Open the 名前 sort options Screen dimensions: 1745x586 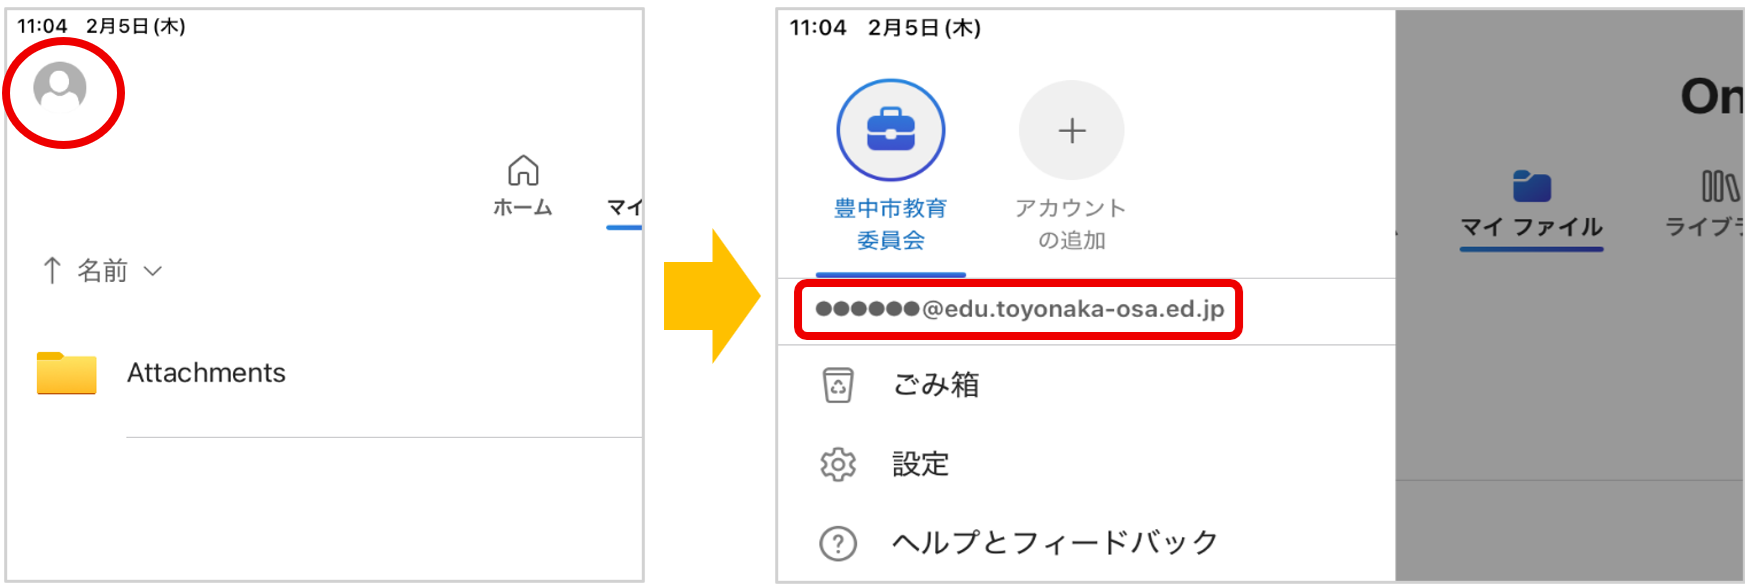(103, 271)
